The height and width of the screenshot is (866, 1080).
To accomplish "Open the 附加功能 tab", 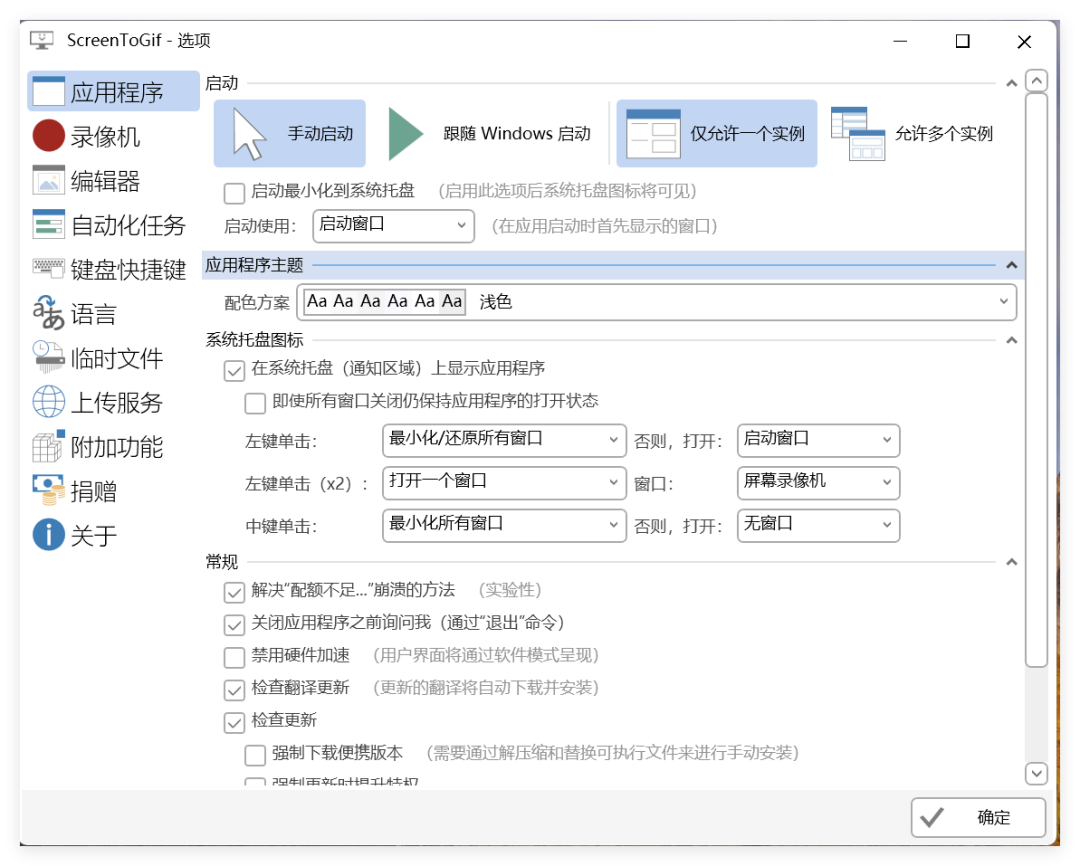I will coord(114,446).
